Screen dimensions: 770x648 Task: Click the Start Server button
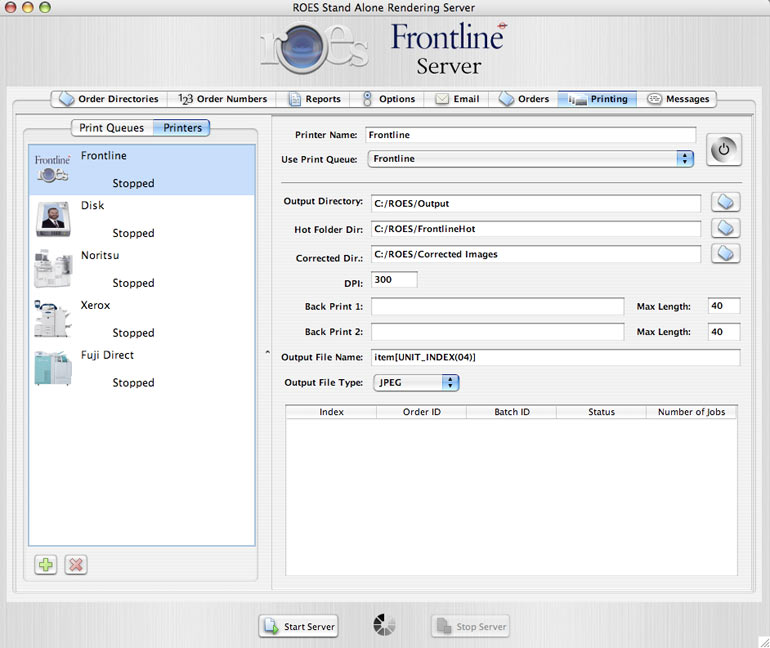tap(299, 626)
